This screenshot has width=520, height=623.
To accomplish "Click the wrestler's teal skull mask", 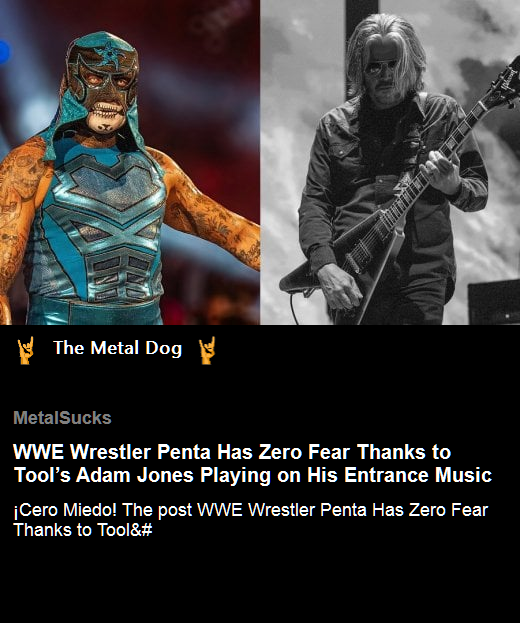I will point(102,83).
